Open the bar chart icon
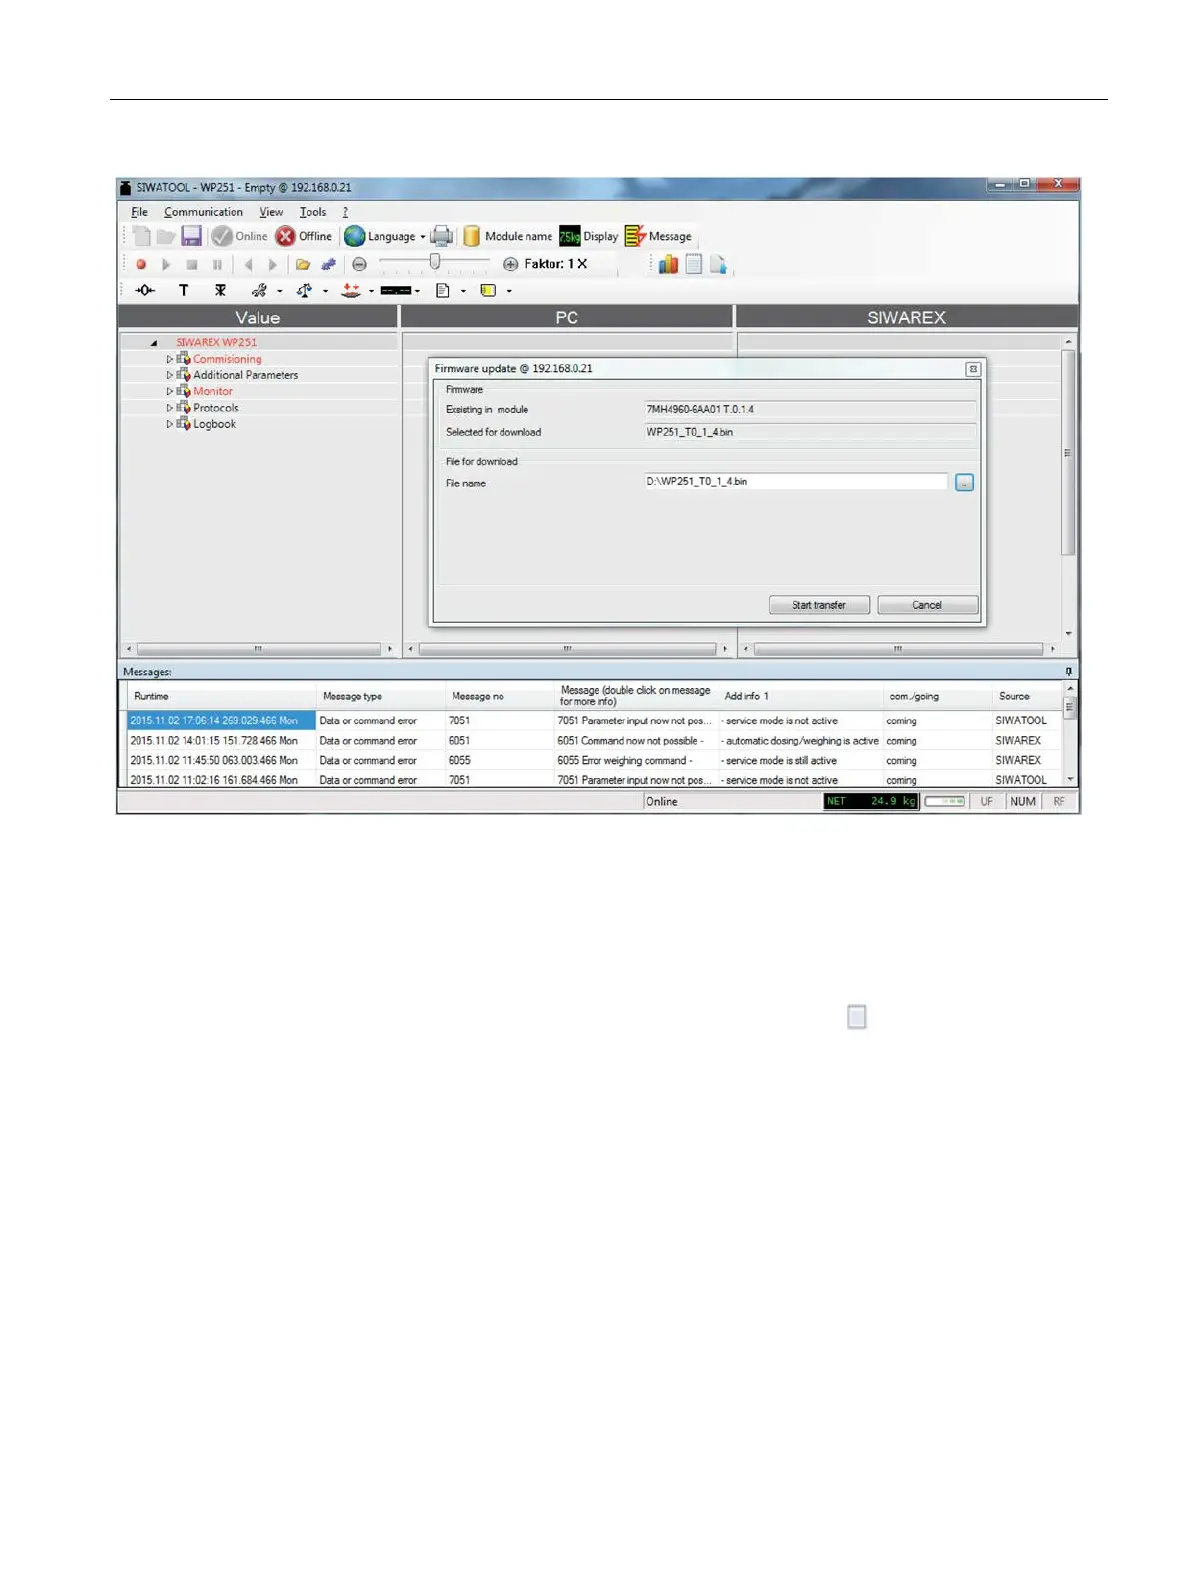 click(x=668, y=264)
